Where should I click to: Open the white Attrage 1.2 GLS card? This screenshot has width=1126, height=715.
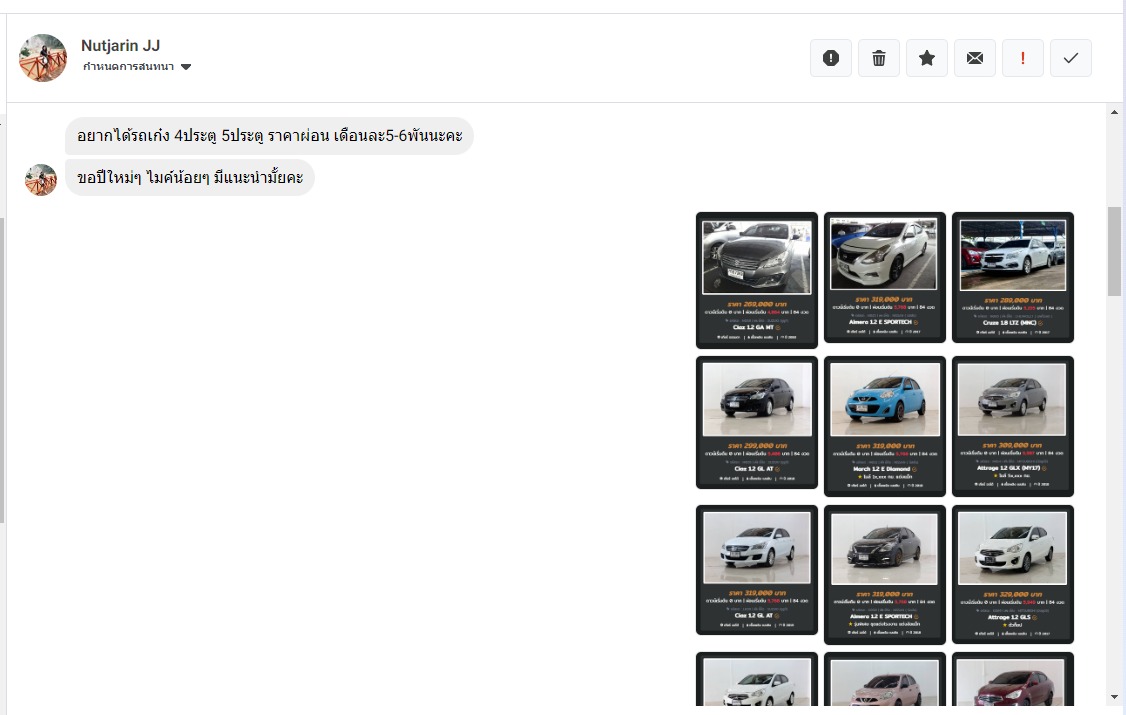[x=1013, y=574]
